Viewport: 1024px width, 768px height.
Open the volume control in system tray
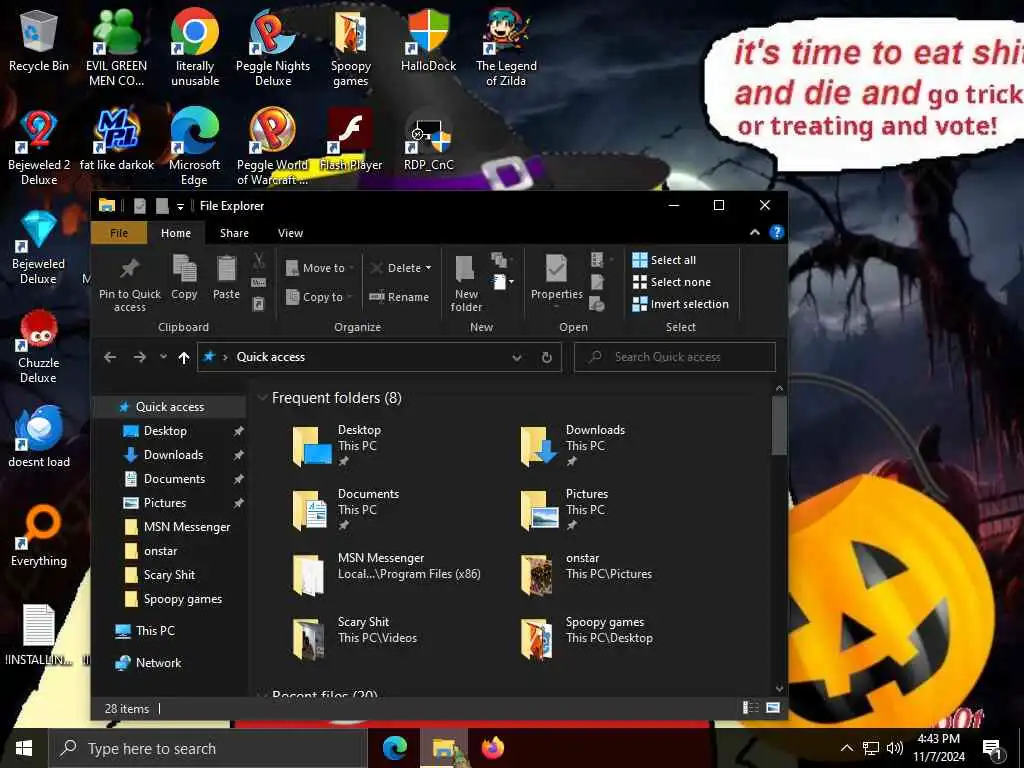coord(895,748)
